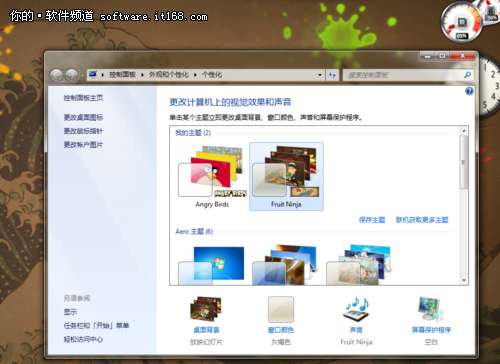Open window color swatch icon

point(281,310)
